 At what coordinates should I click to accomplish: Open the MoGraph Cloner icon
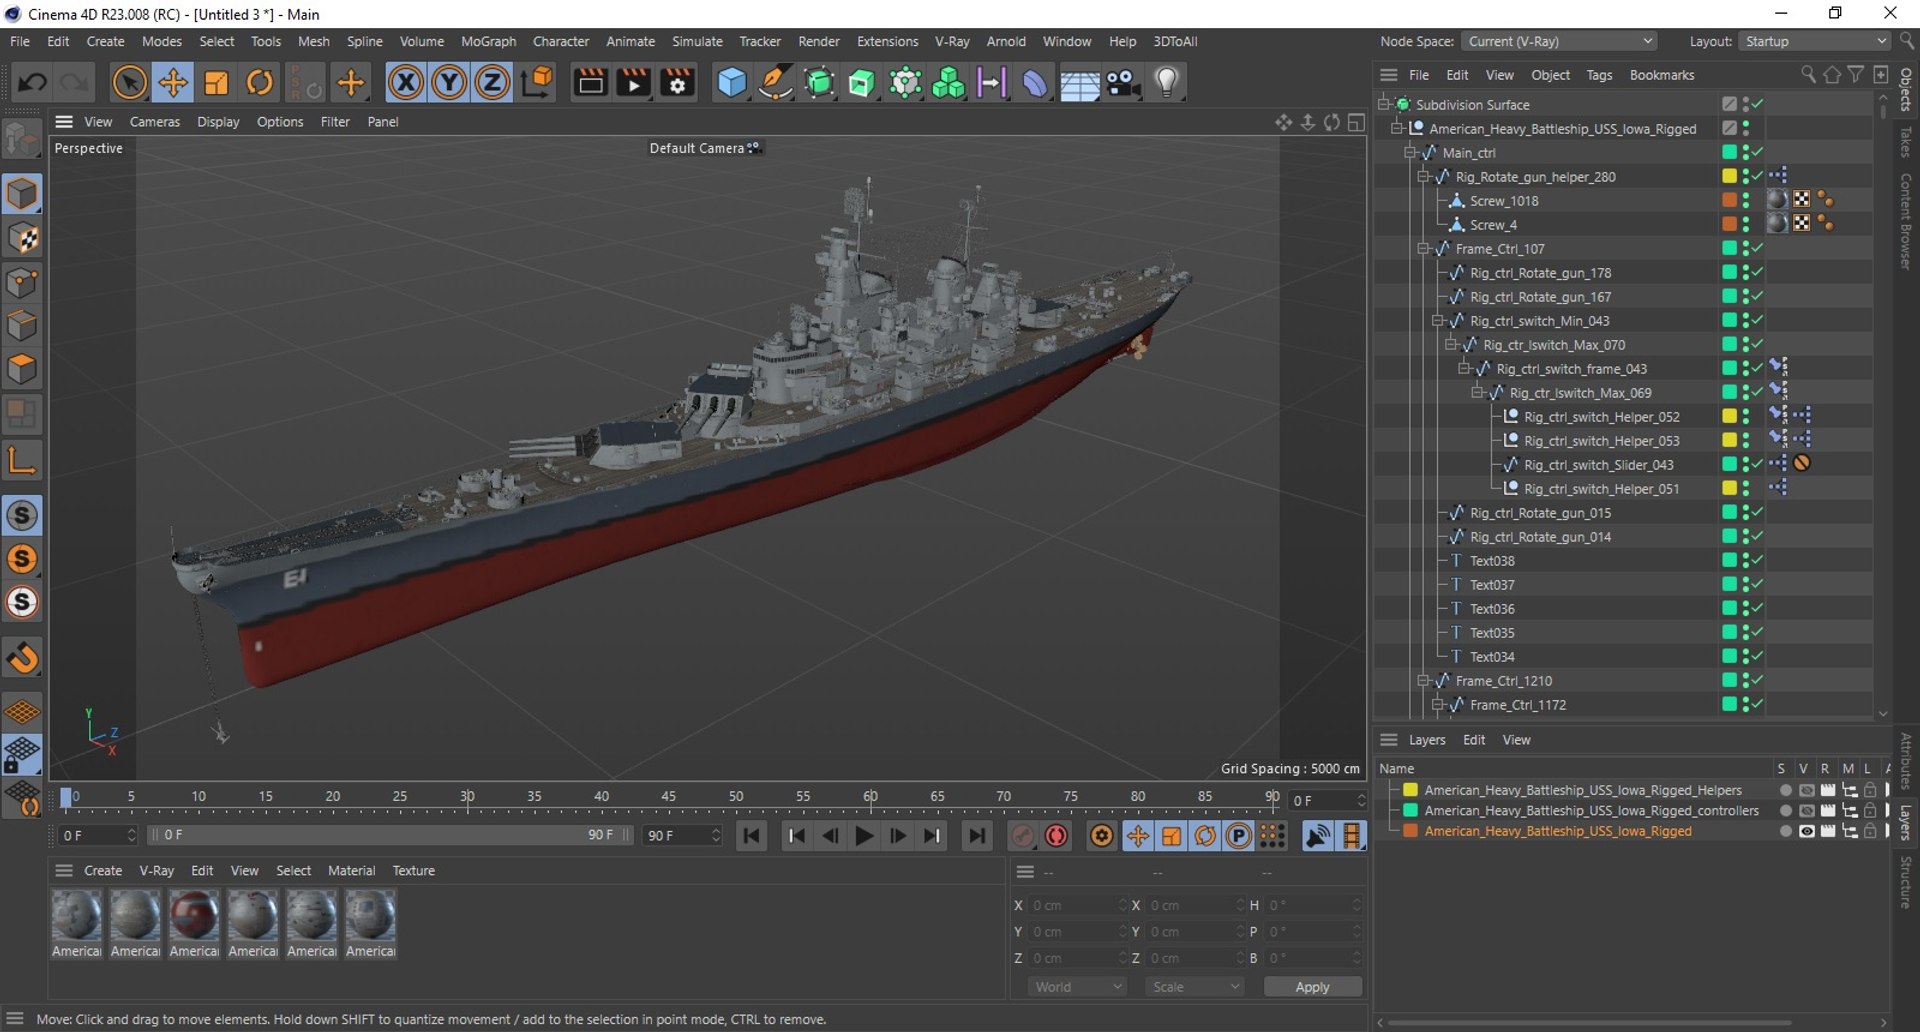coord(905,82)
